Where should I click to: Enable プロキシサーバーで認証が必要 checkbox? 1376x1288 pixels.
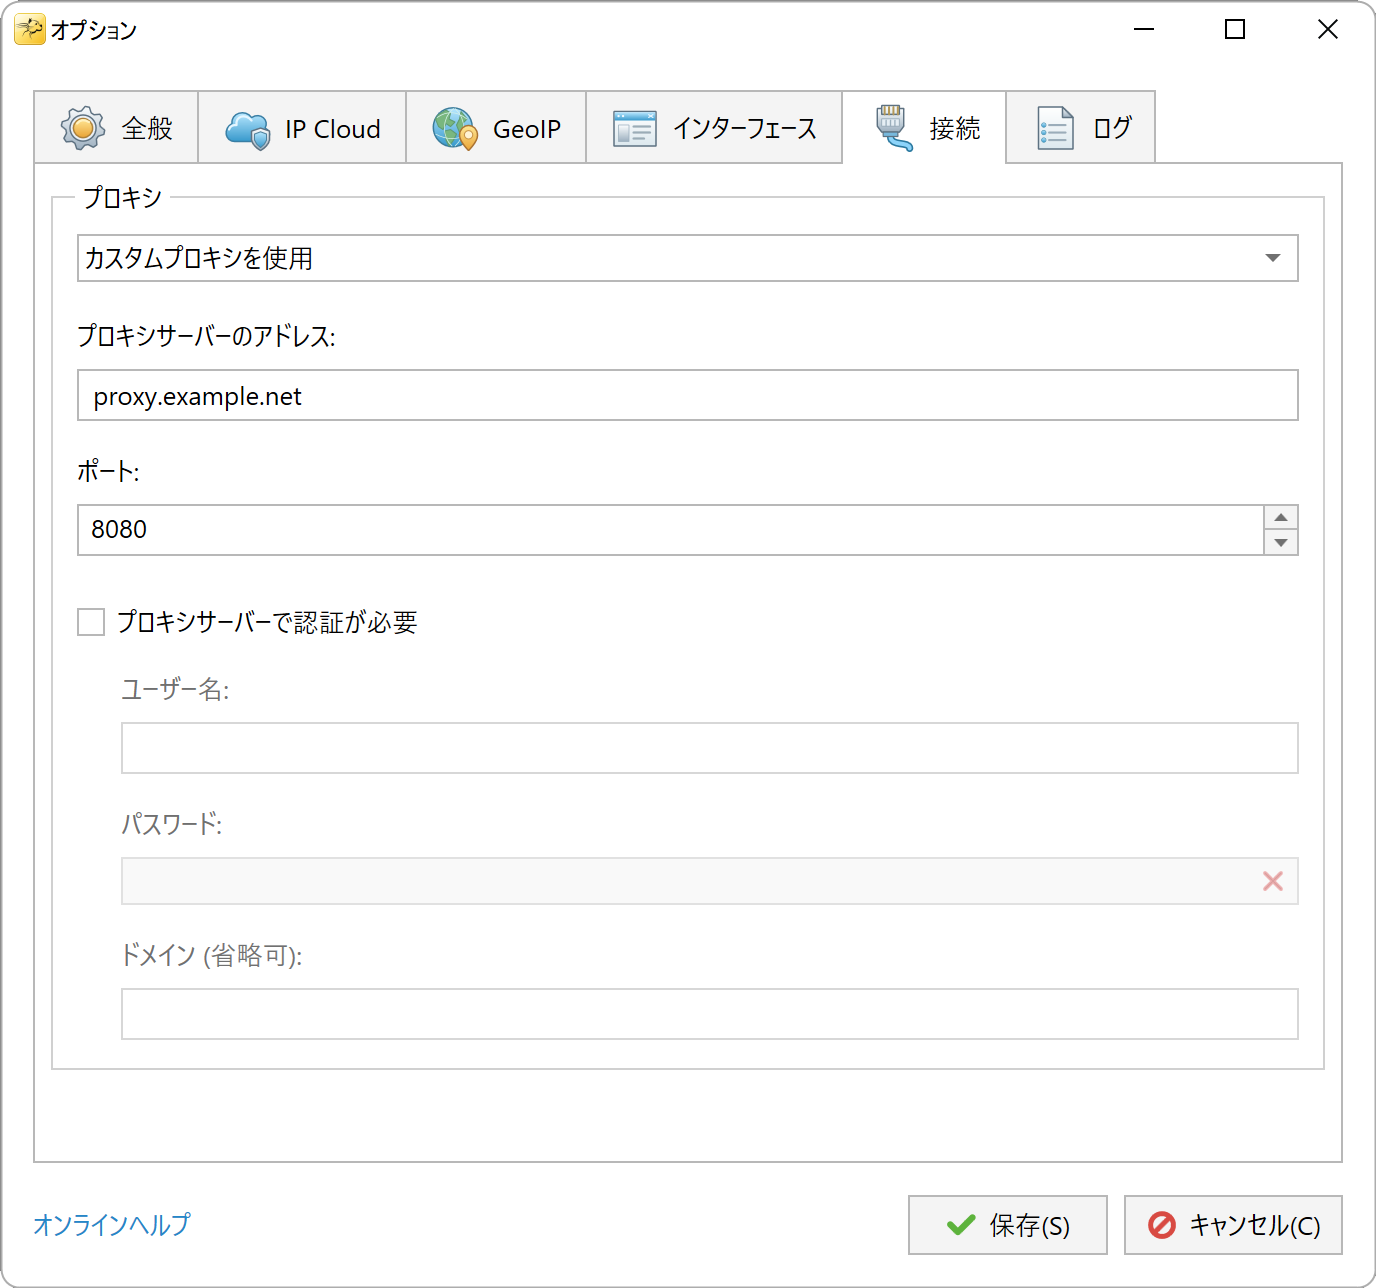(91, 622)
